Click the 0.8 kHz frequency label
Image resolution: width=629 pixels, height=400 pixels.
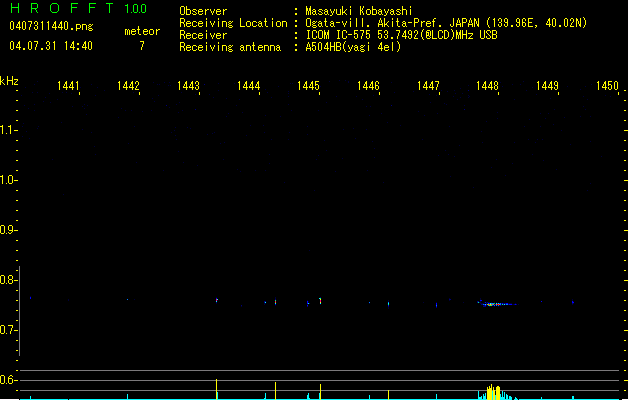[x=8, y=280]
